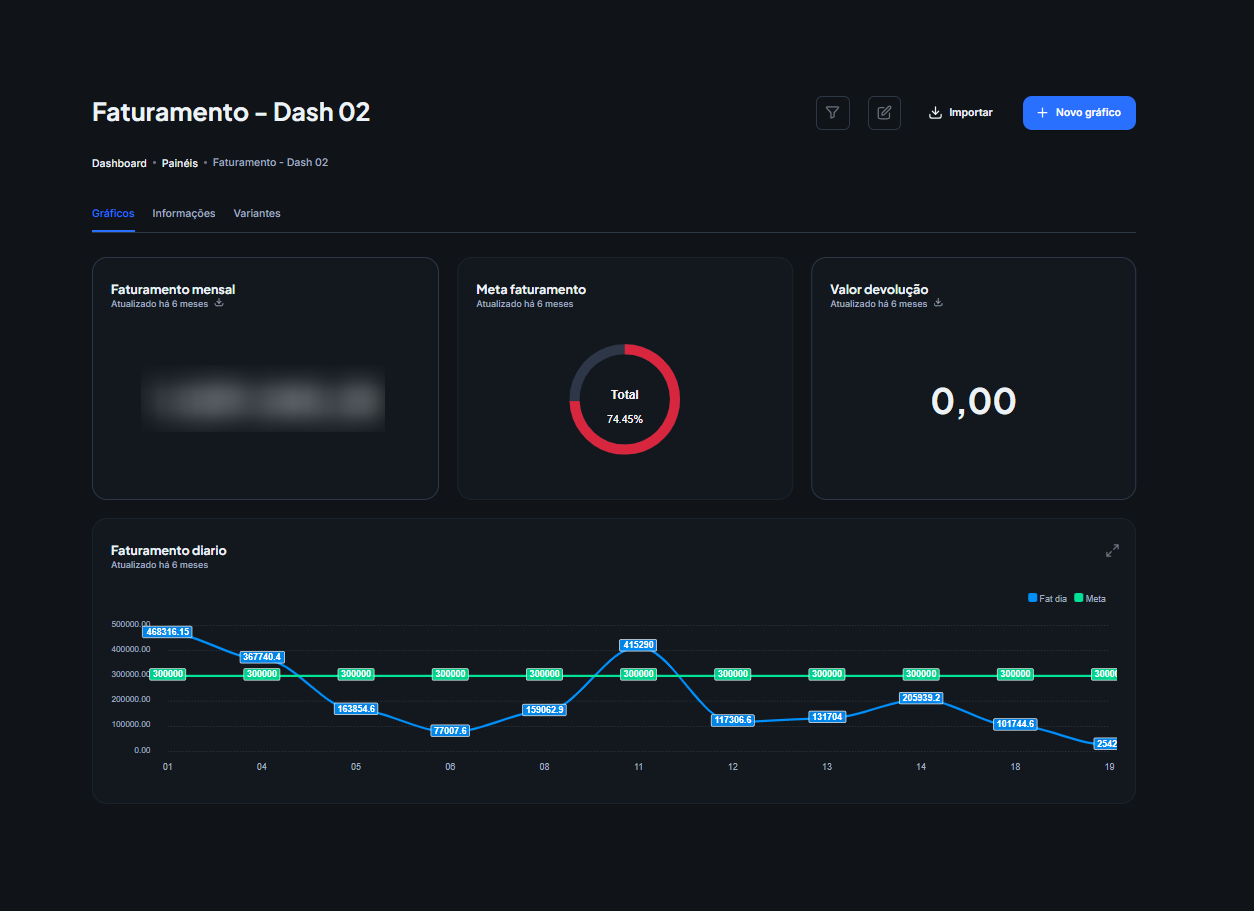1254x911 pixels.
Task: Click the 163854.6 data label
Action: pyautogui.click(x=356, y=708)
